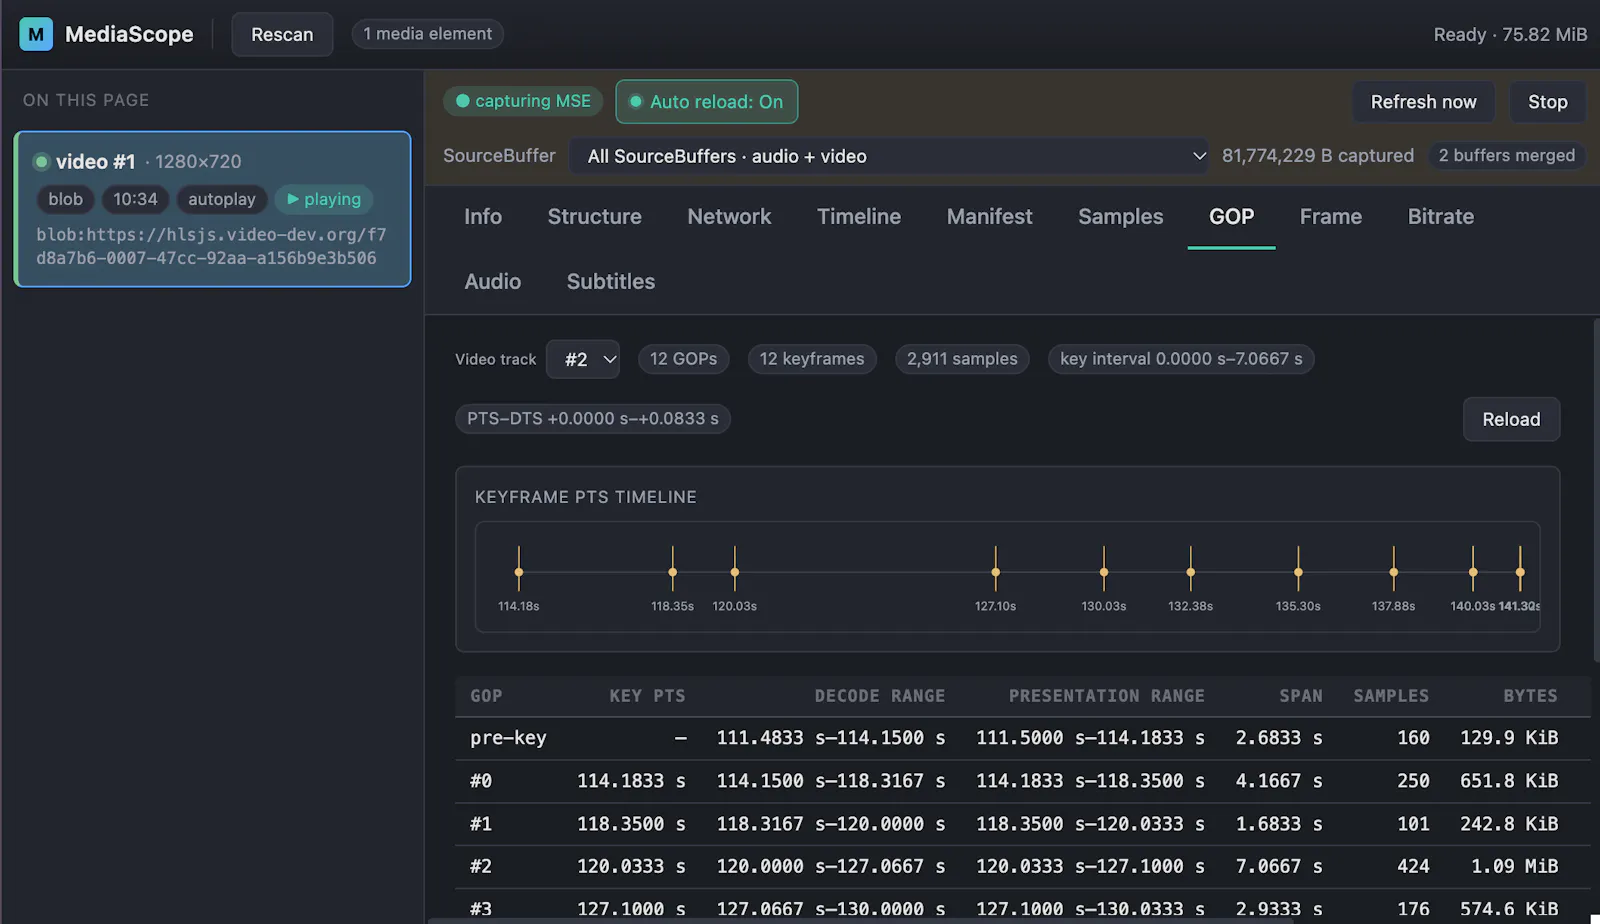Screen dimensions: 1600x924
Task: Click the BYTES column header
Action: click(x=1530, y=696)
